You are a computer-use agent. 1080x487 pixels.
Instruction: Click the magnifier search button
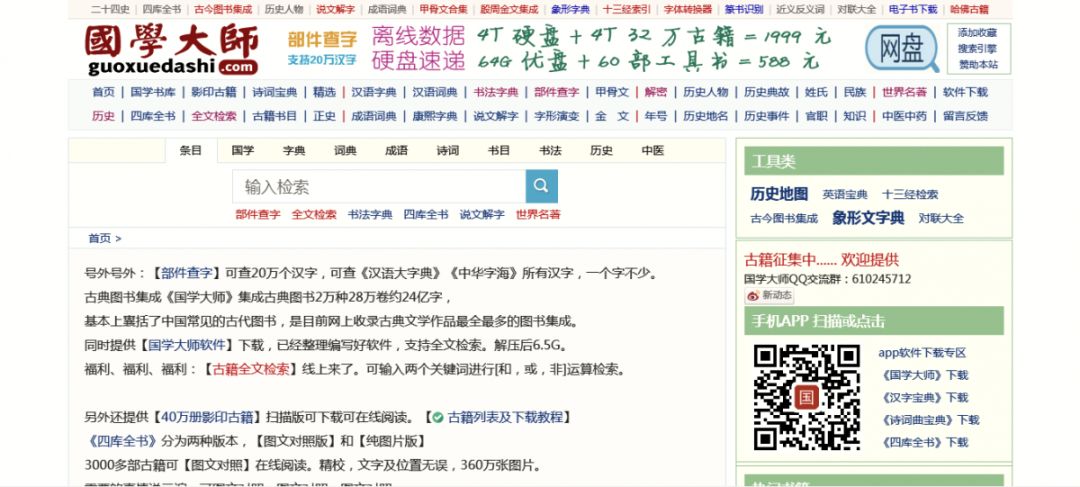click(541, 186)
